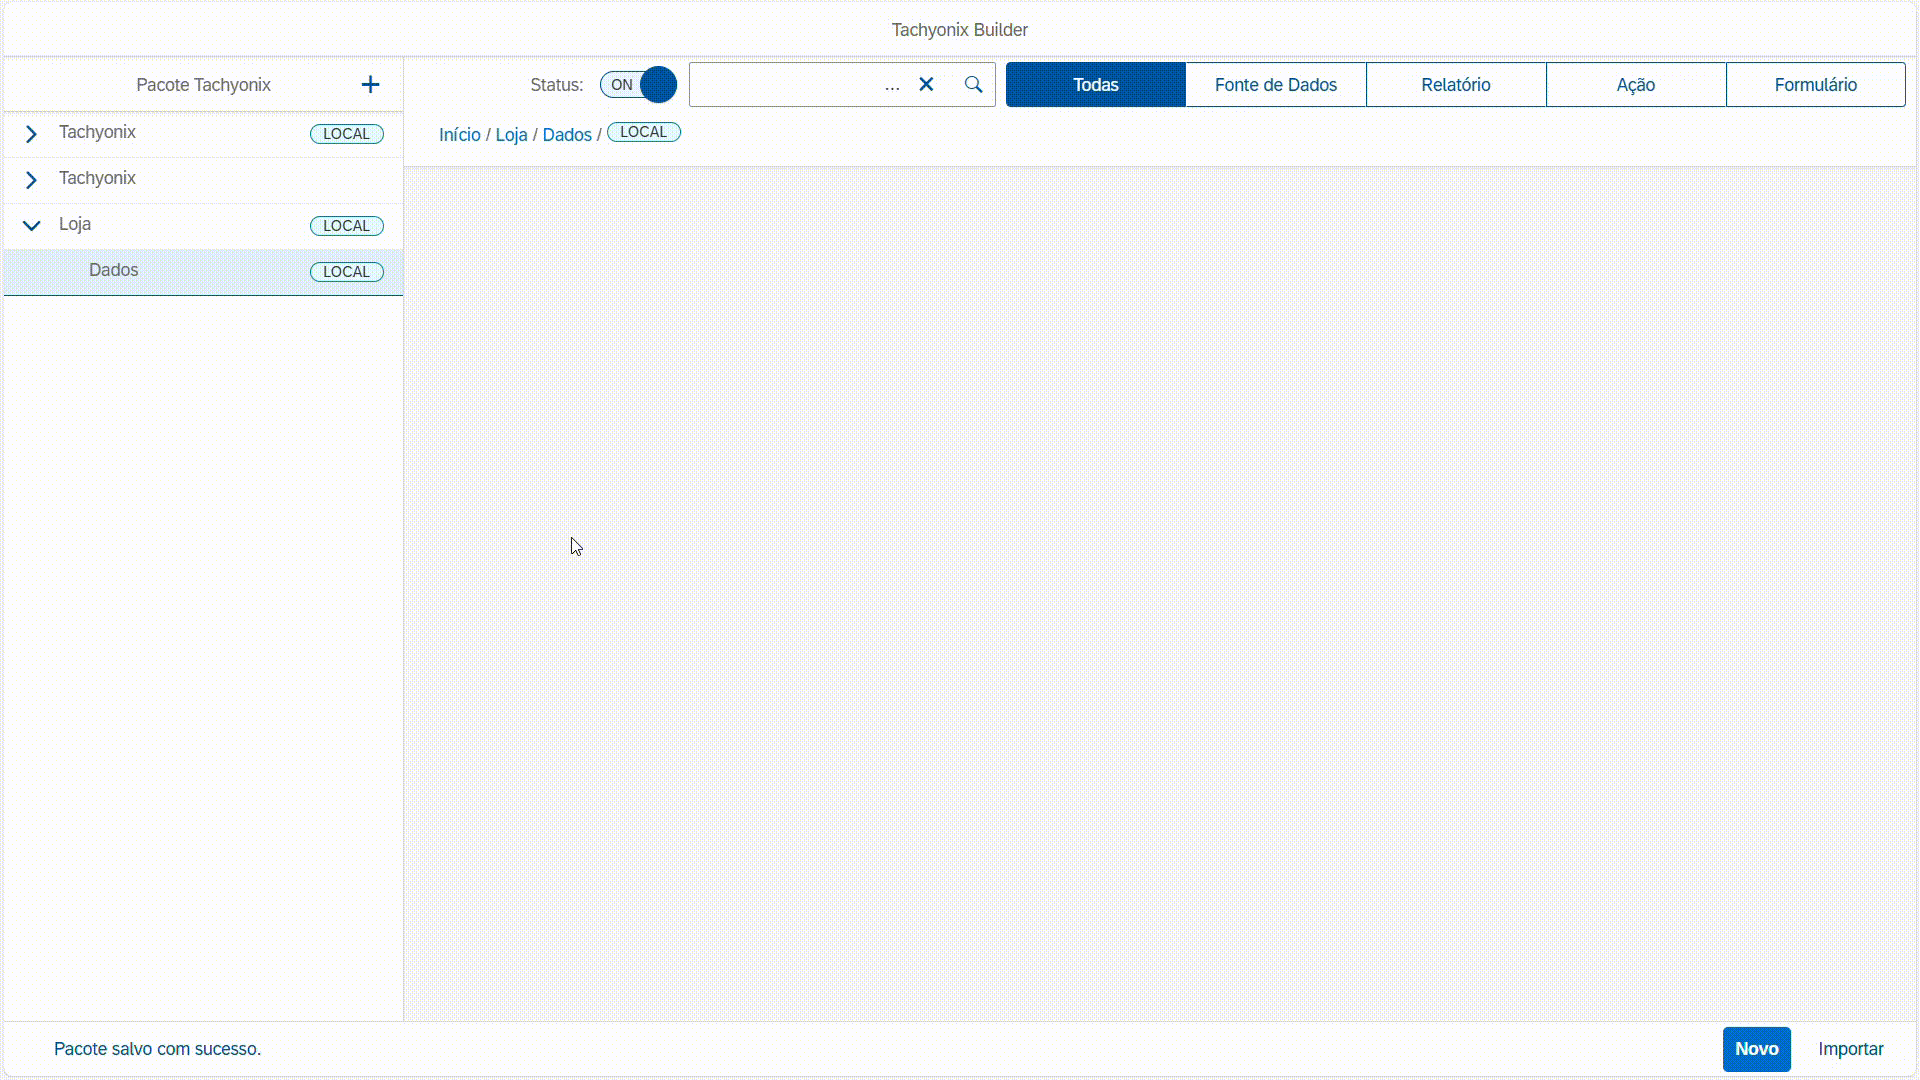Open the Formulário tab
This screenshot has width=1920, height=1080.
pyautogui.click(x=1815, y=85)
